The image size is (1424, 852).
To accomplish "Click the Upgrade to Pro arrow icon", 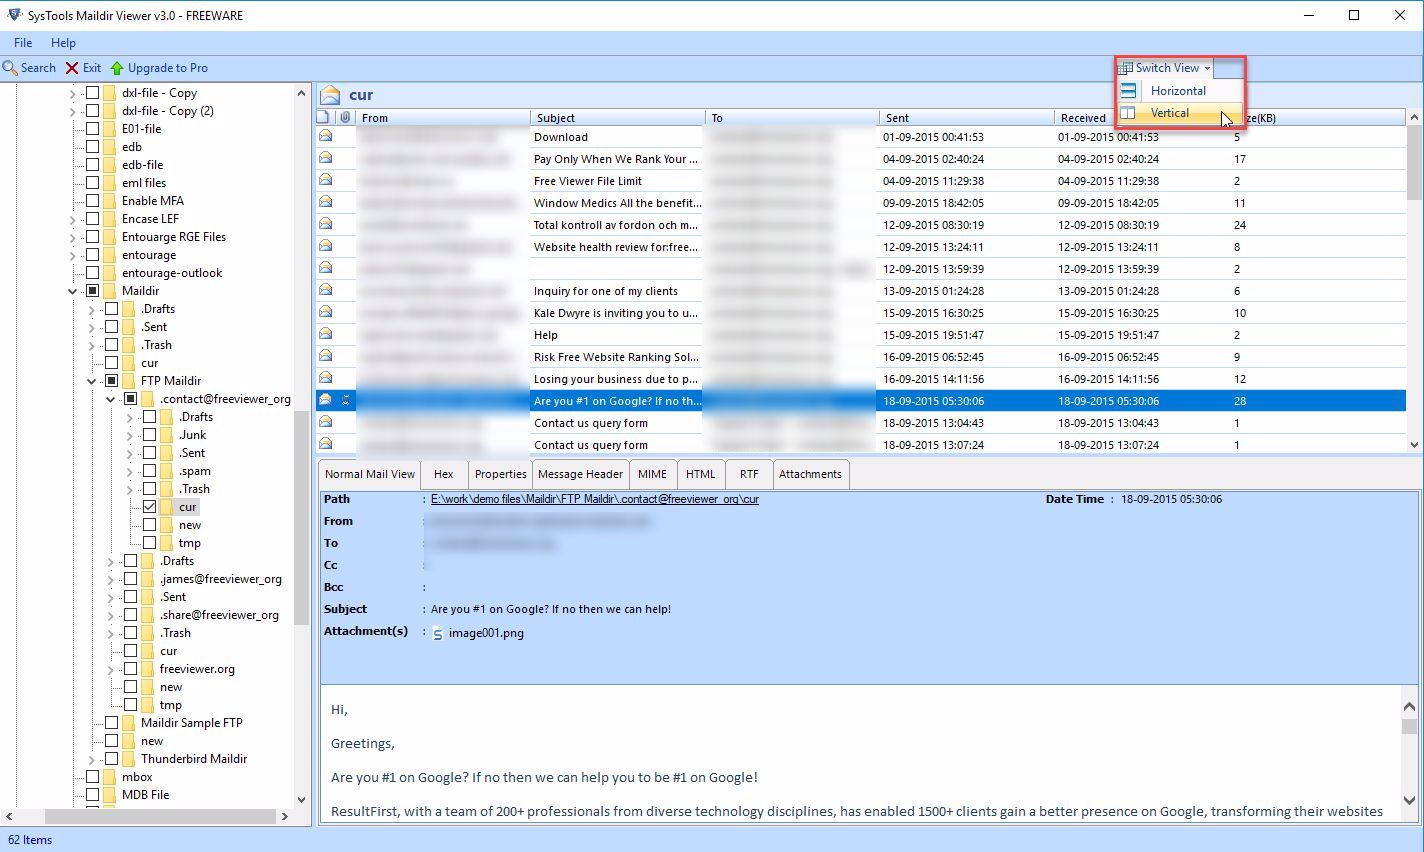I will click(x=118, y=67).
